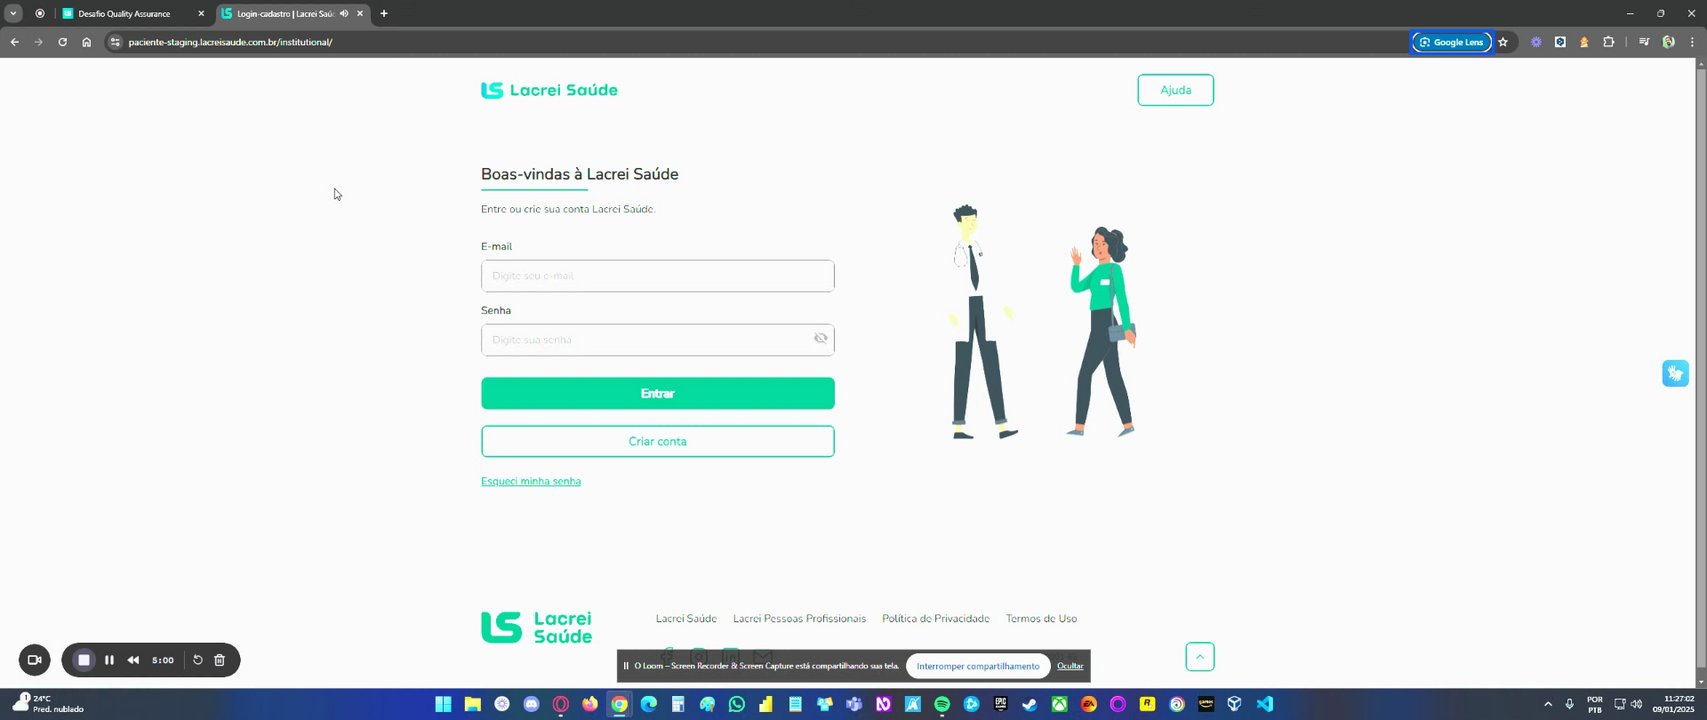Restart the Loom recording

[x=197, y=660]
